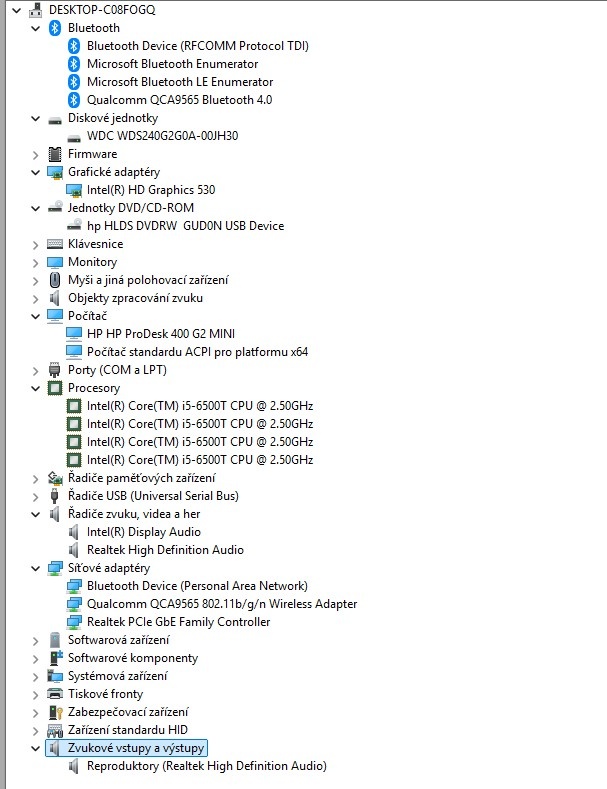Select the Zvukové vstupy a výstupy label

click(x=136, y=748)
